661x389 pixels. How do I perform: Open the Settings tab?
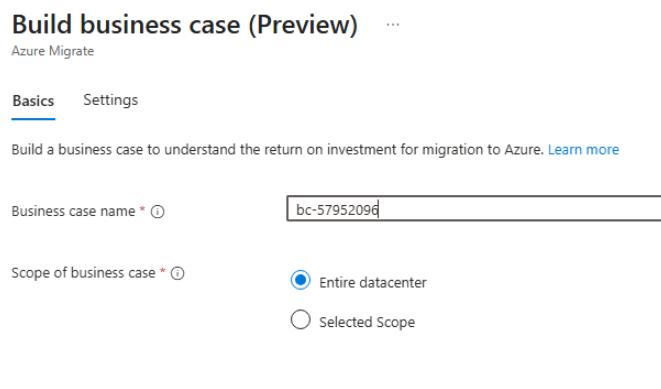pos(110,100)
